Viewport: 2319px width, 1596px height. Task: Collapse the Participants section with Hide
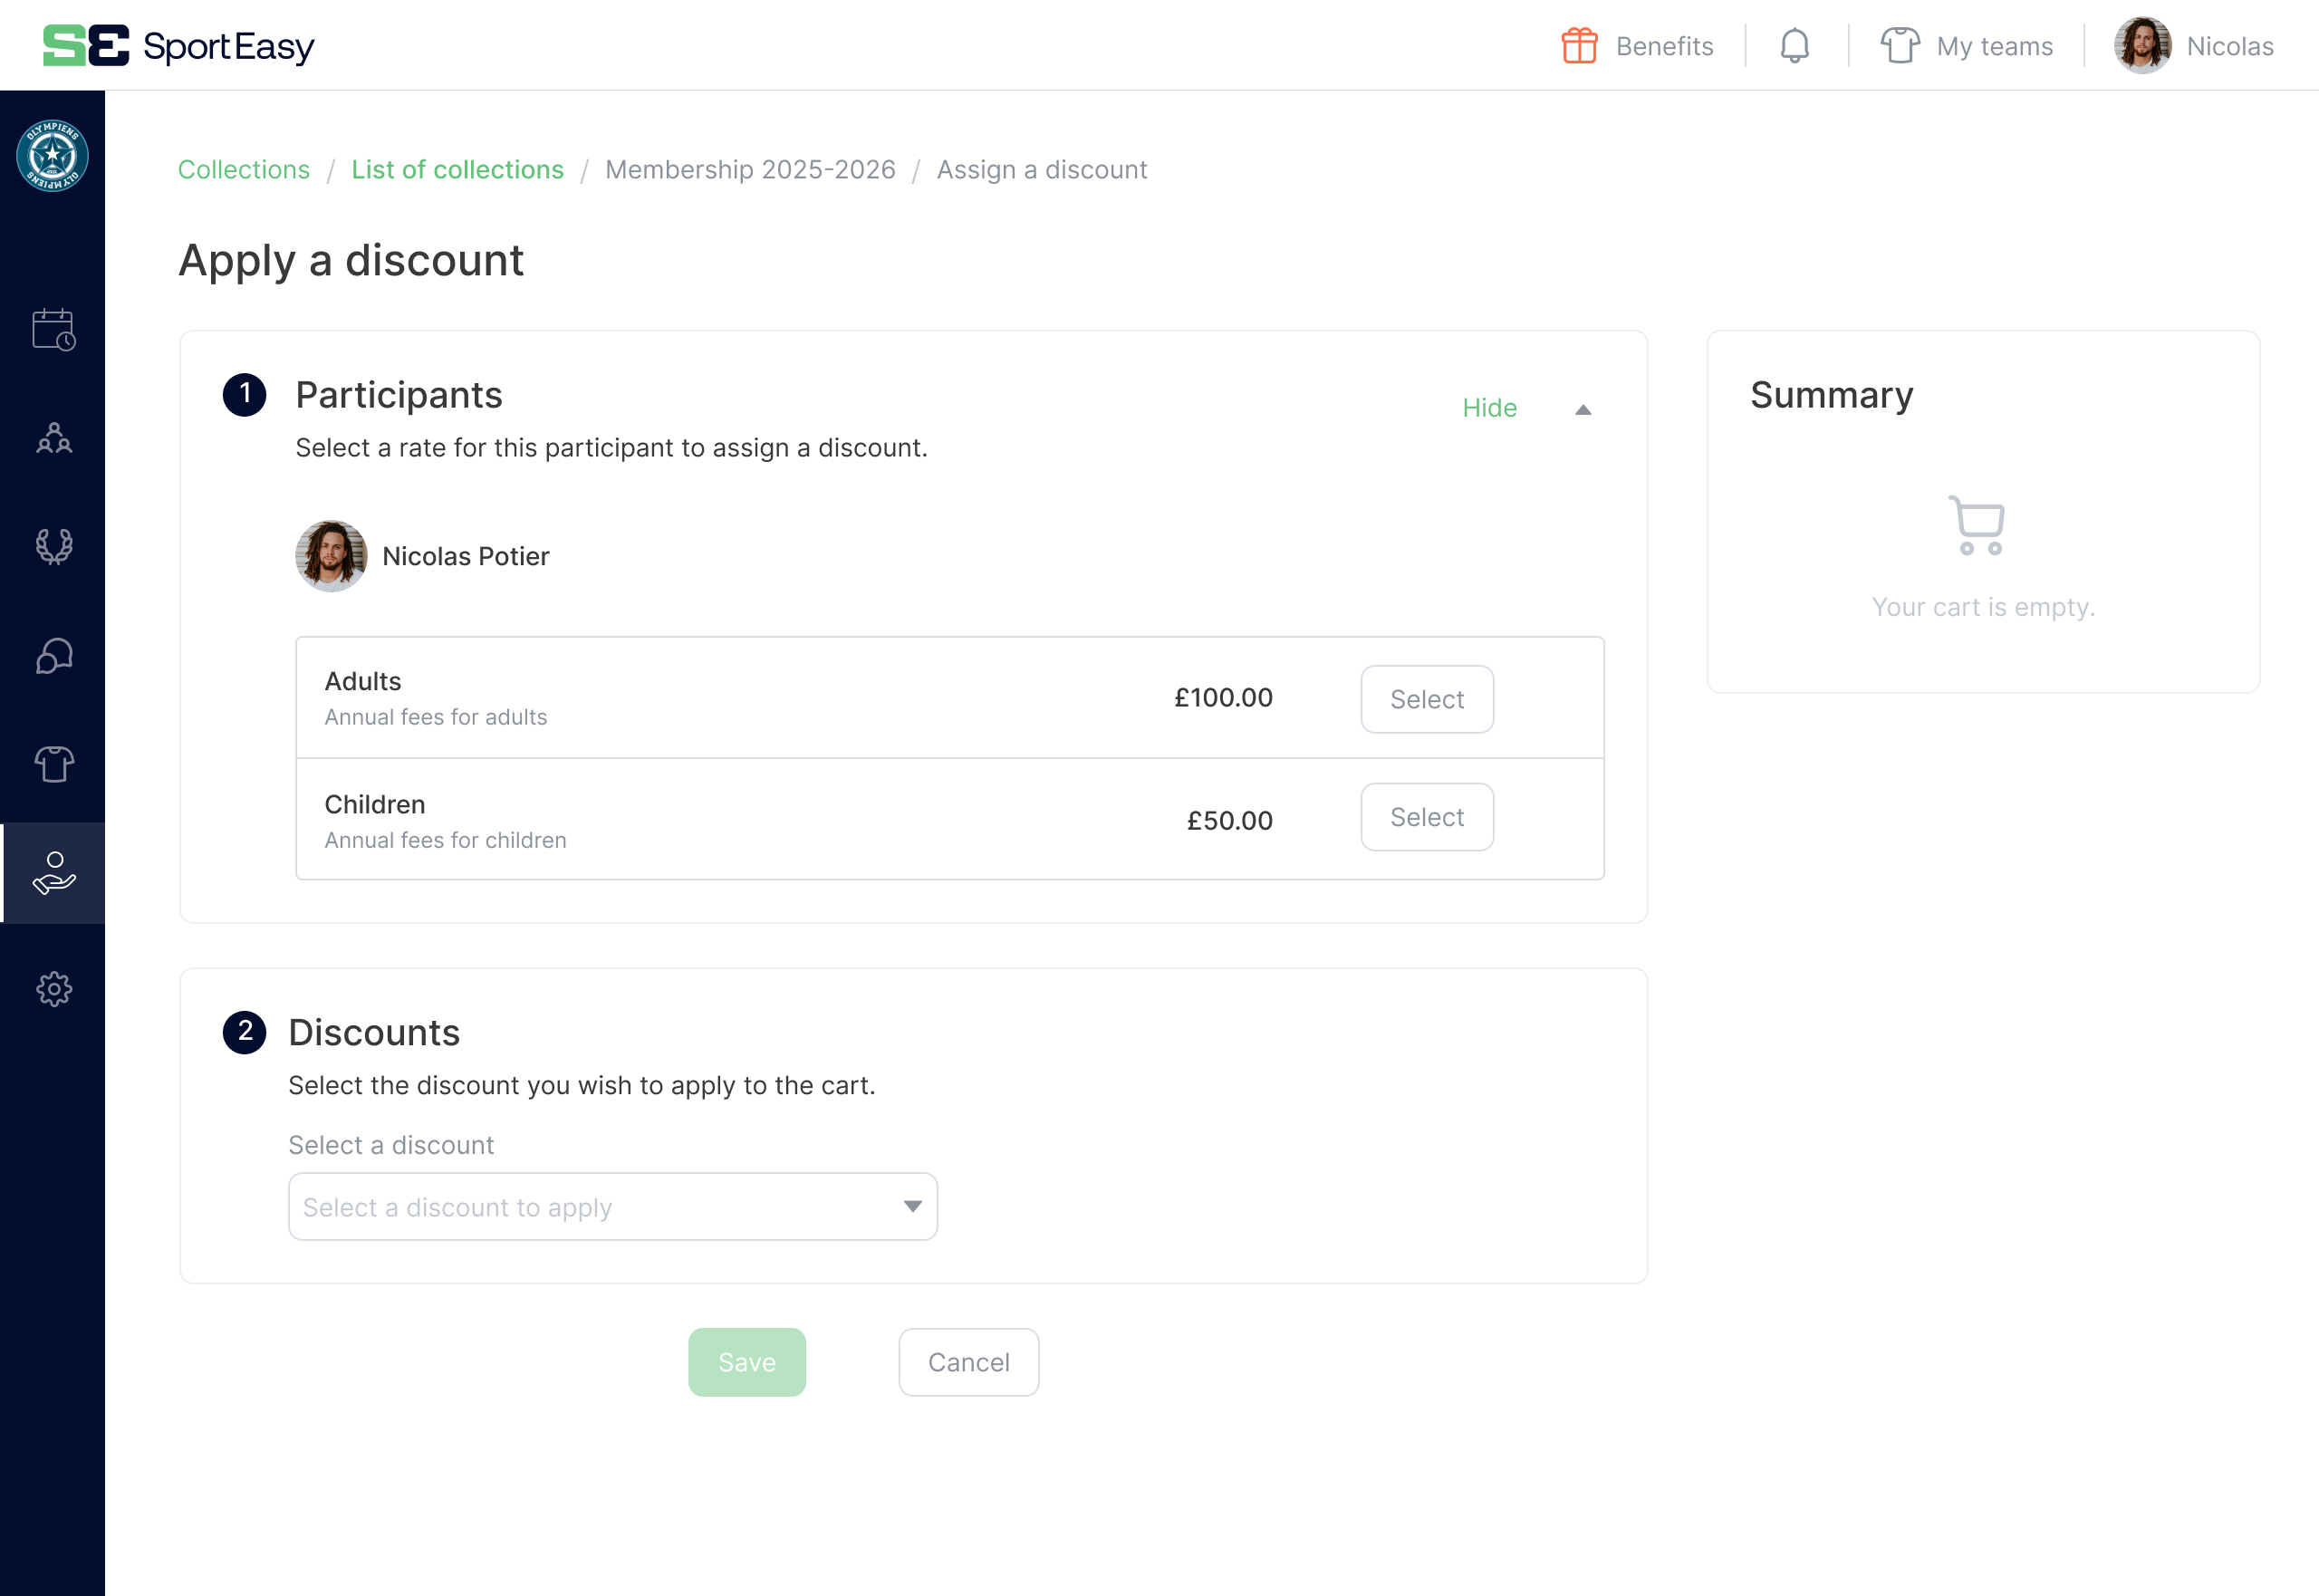(x=1489, y=408)
